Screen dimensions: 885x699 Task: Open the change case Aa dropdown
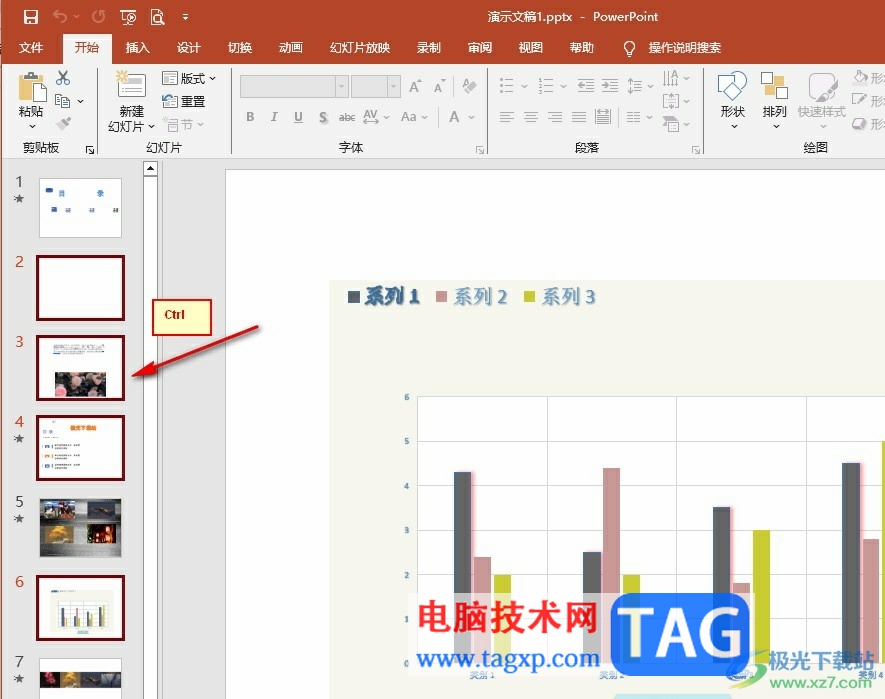pyautogui.click(x=414, y=117)
